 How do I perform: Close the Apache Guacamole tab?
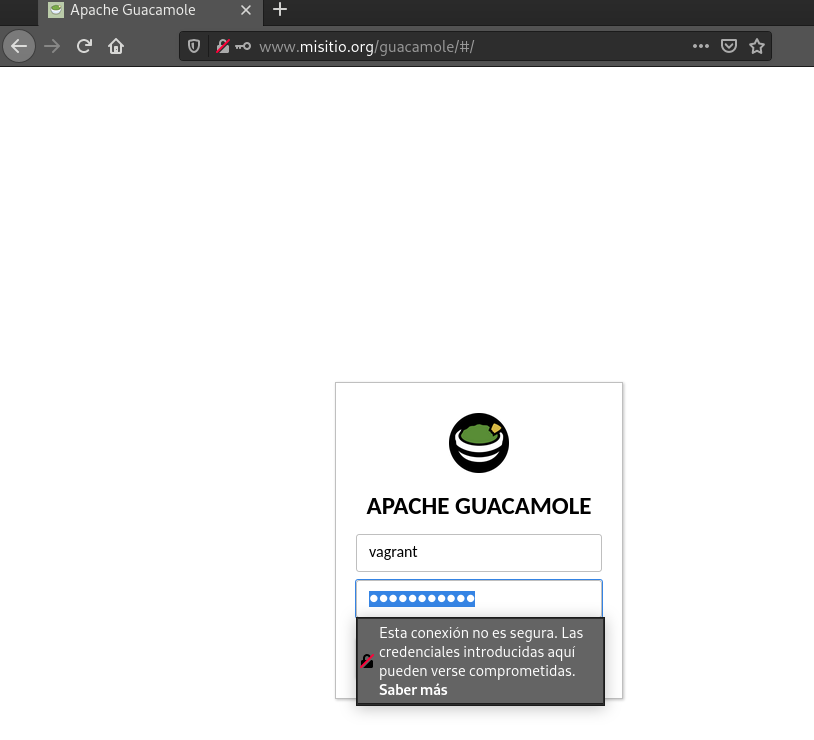coord(246,10)
